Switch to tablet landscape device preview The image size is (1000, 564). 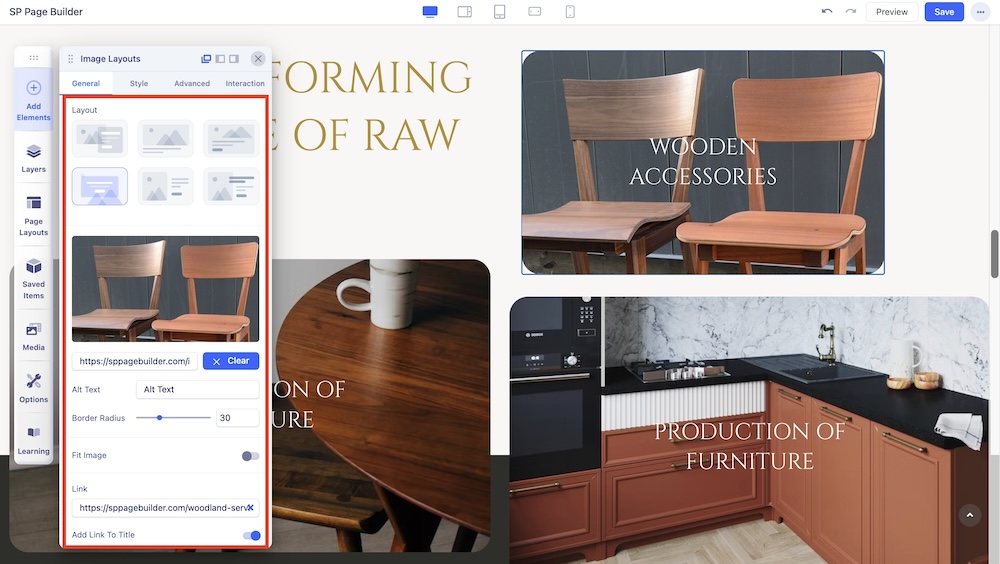click(x=464, y=12)
